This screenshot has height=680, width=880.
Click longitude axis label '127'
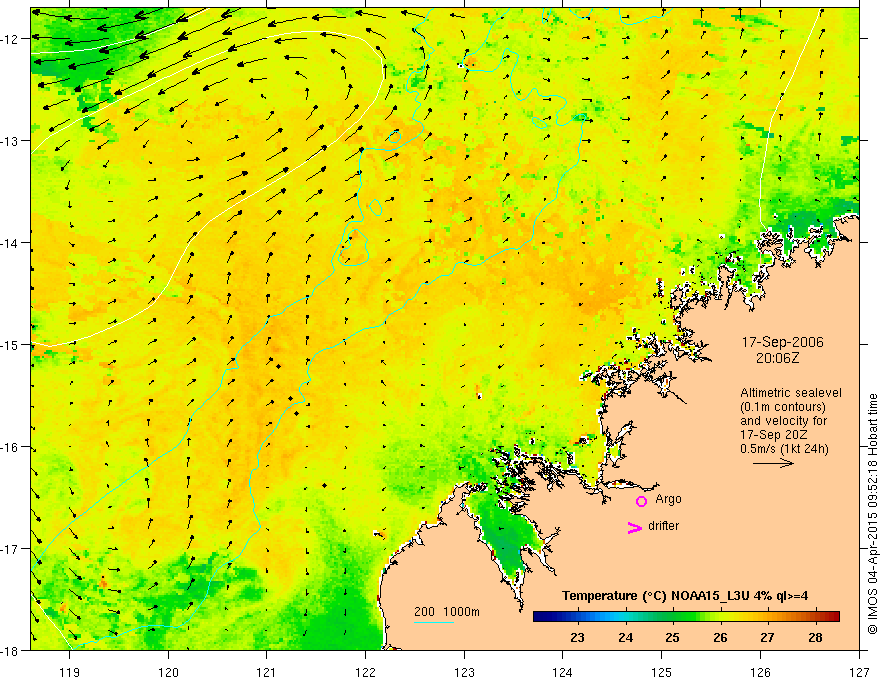click(x=859, y=672)
